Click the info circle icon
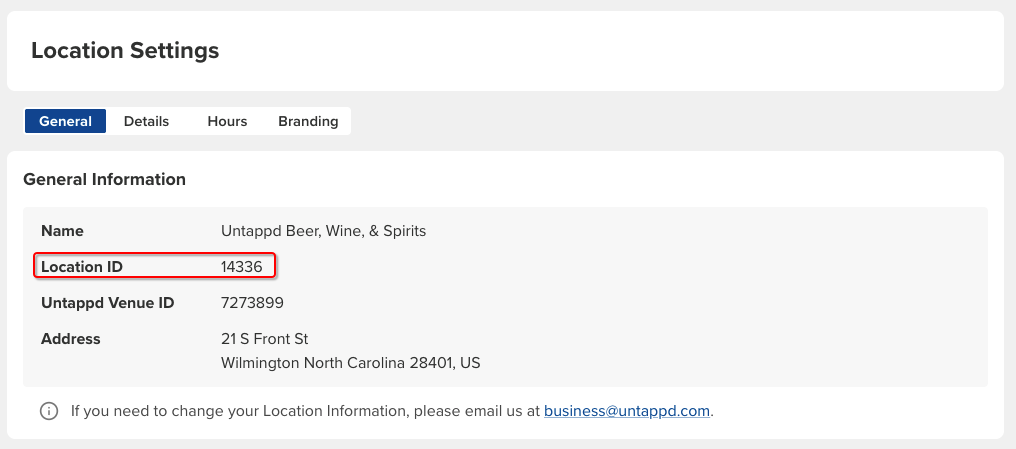Image resolution: width=1016 pixels, height=449 pixels. tap(49, 411)
